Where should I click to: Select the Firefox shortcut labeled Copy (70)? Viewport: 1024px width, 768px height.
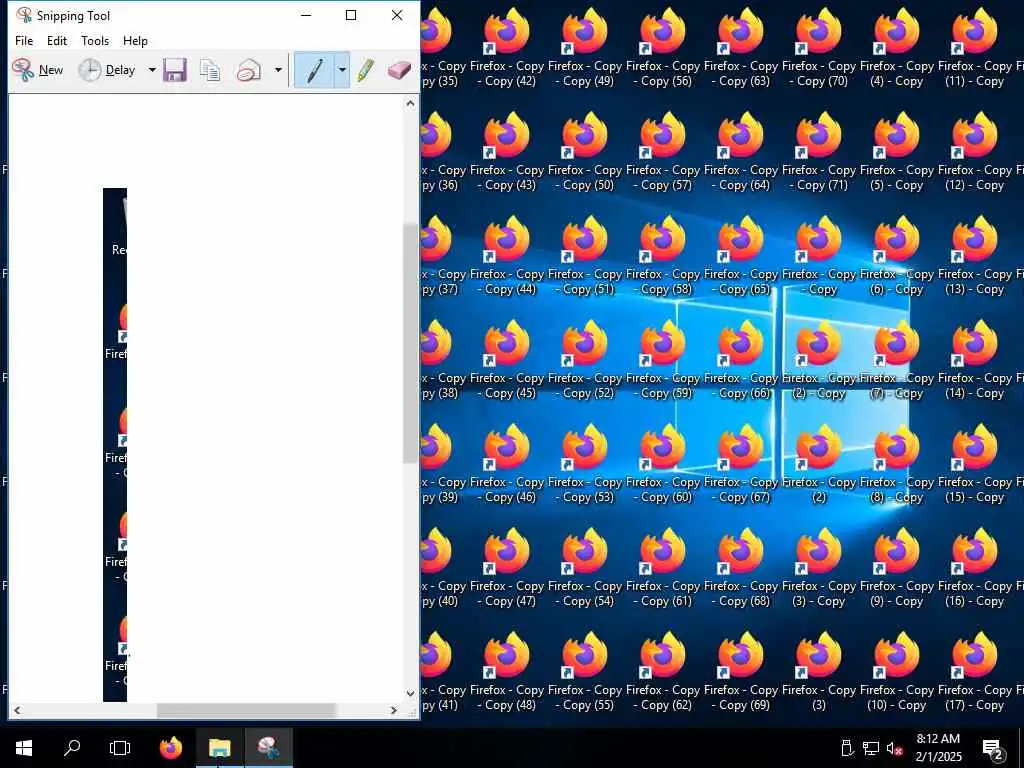818,48
